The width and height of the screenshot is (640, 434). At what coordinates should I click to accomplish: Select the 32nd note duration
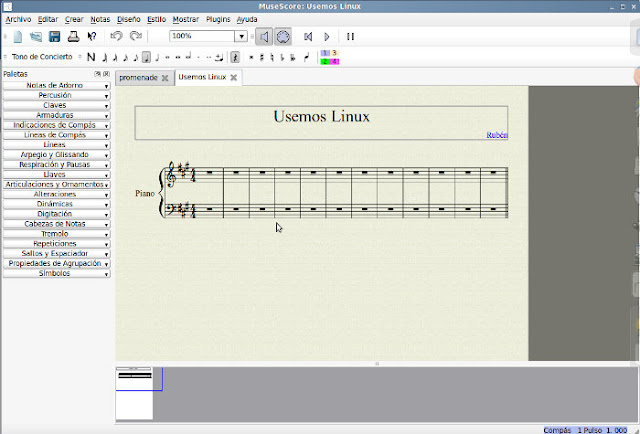point(115,58)
